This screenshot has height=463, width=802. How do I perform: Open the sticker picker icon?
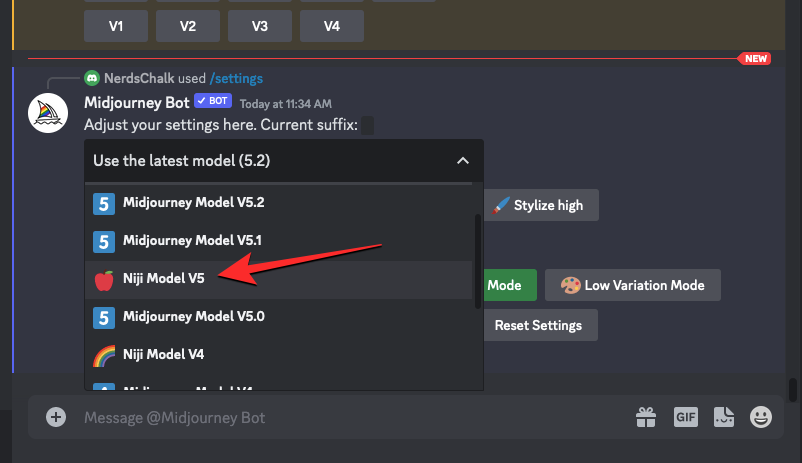(x=724, y=417)
